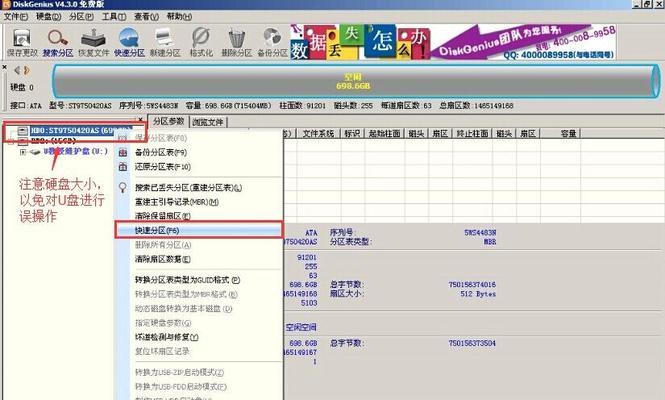Click the 数据丢失怎么办 banner graphic
Viewport: 665px width, 400px height.
(x=360, y=42)
